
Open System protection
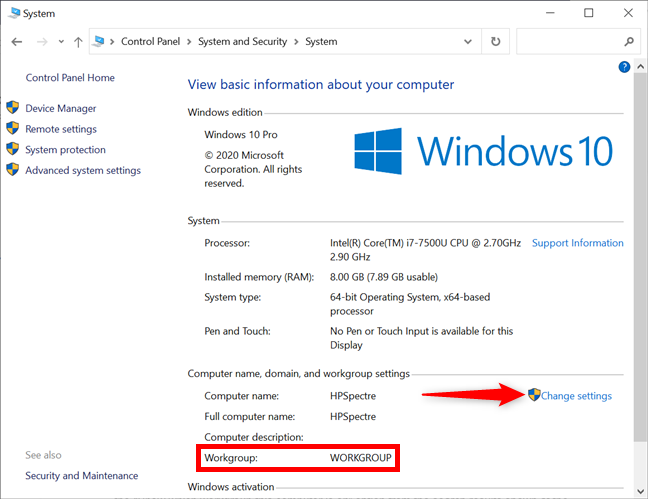pyautogui.click(x=65, y=150)
